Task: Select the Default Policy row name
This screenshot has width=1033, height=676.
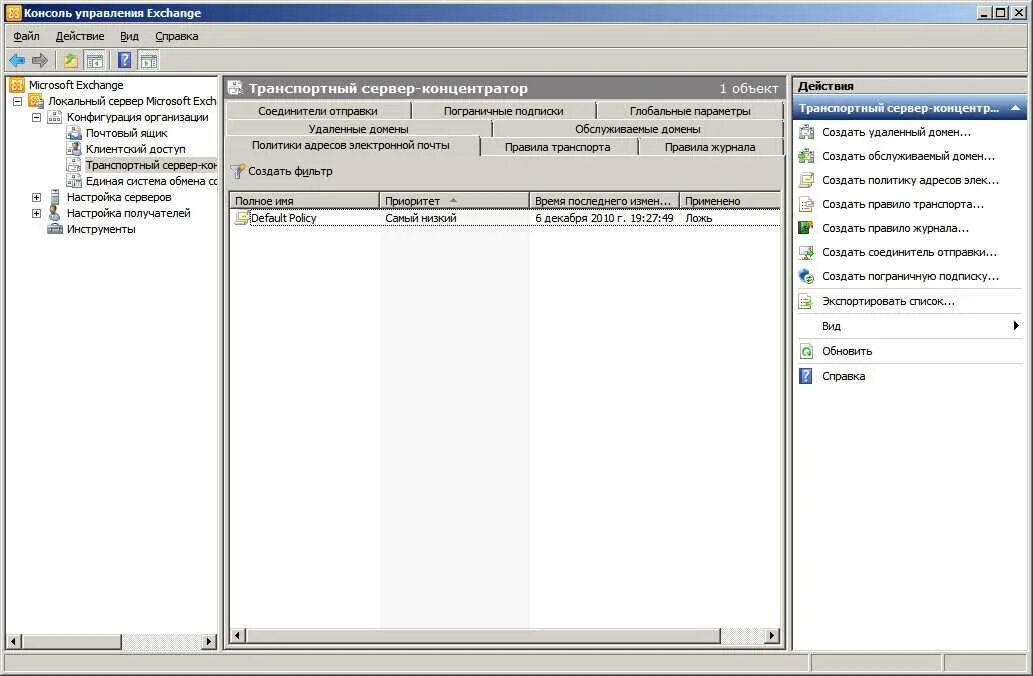Action: pos(283,217)
